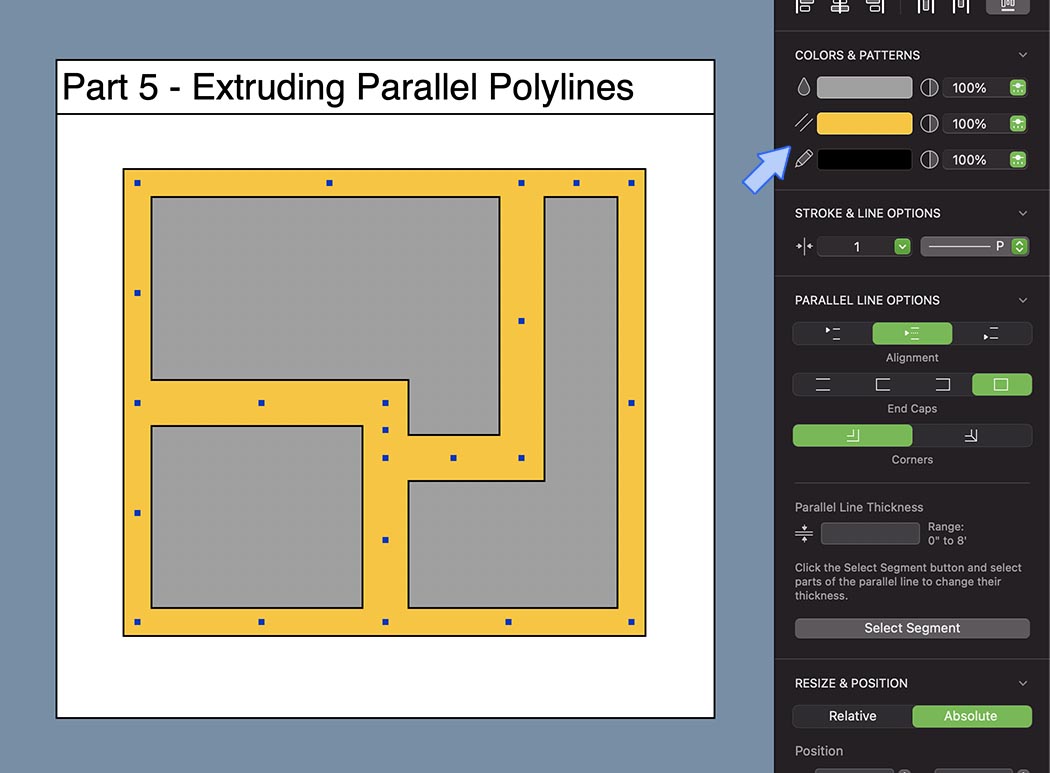Enable the open end cap option

coord(822,384)
